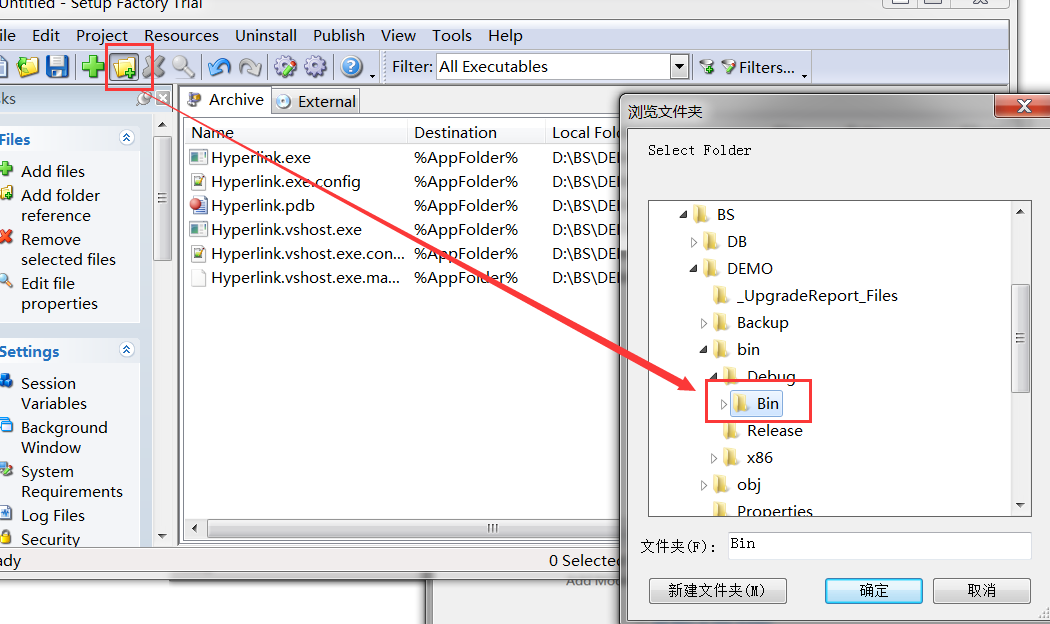Click the Build settings gear-with-pencil icon

(x=286, y=66)
